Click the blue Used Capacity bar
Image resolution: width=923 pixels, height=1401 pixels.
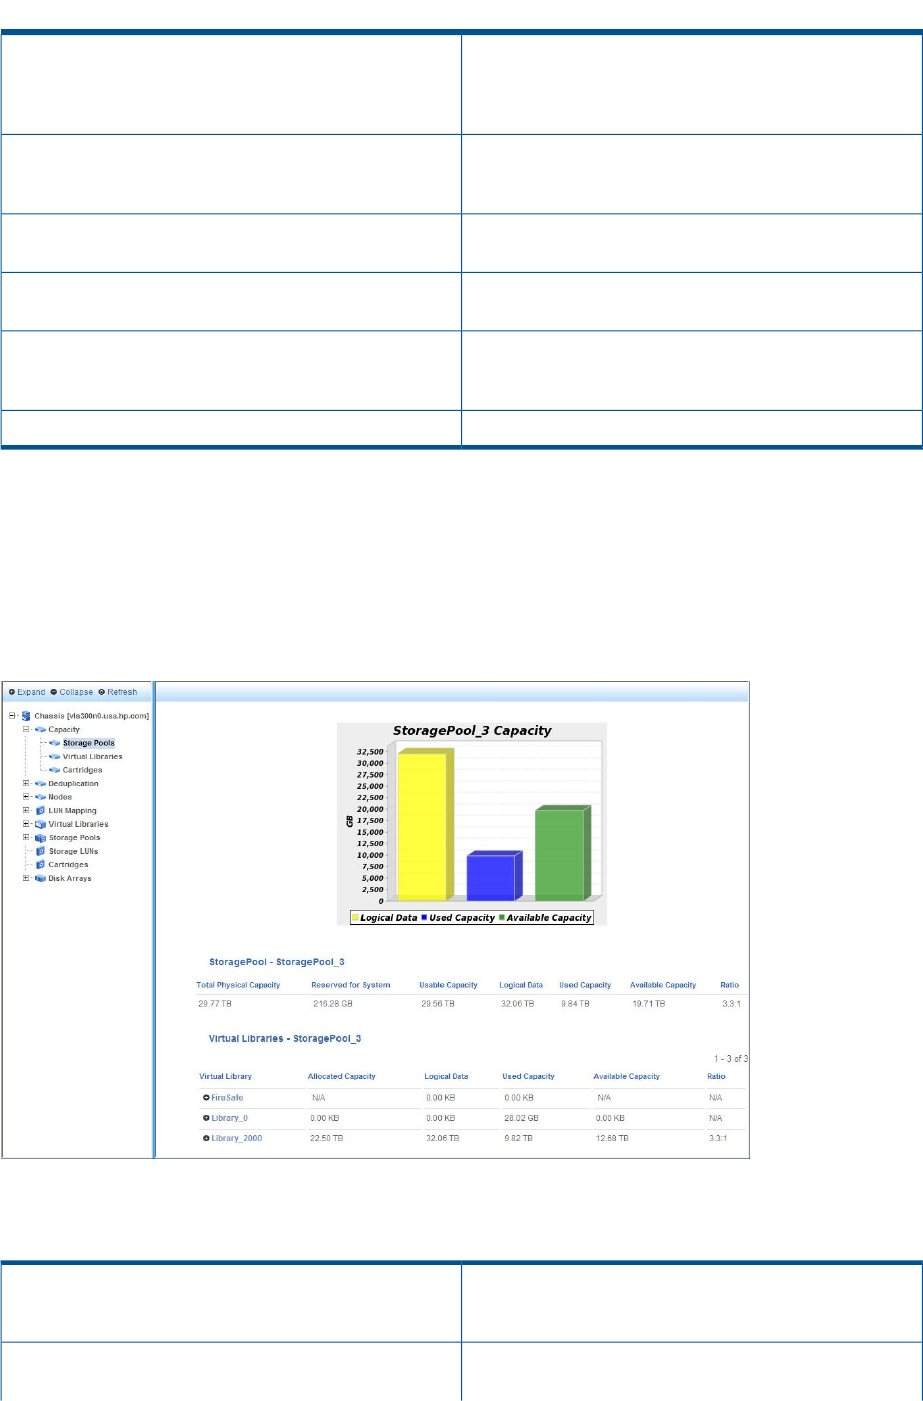[494, 876]
